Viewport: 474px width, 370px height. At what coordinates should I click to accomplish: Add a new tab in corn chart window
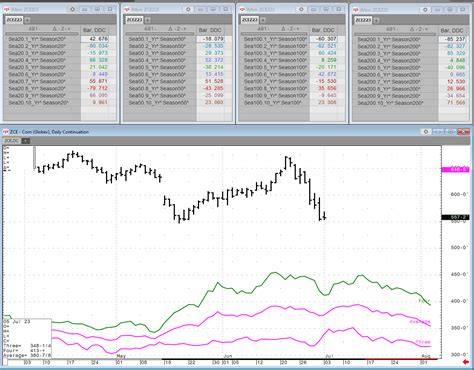pos(26,141)
